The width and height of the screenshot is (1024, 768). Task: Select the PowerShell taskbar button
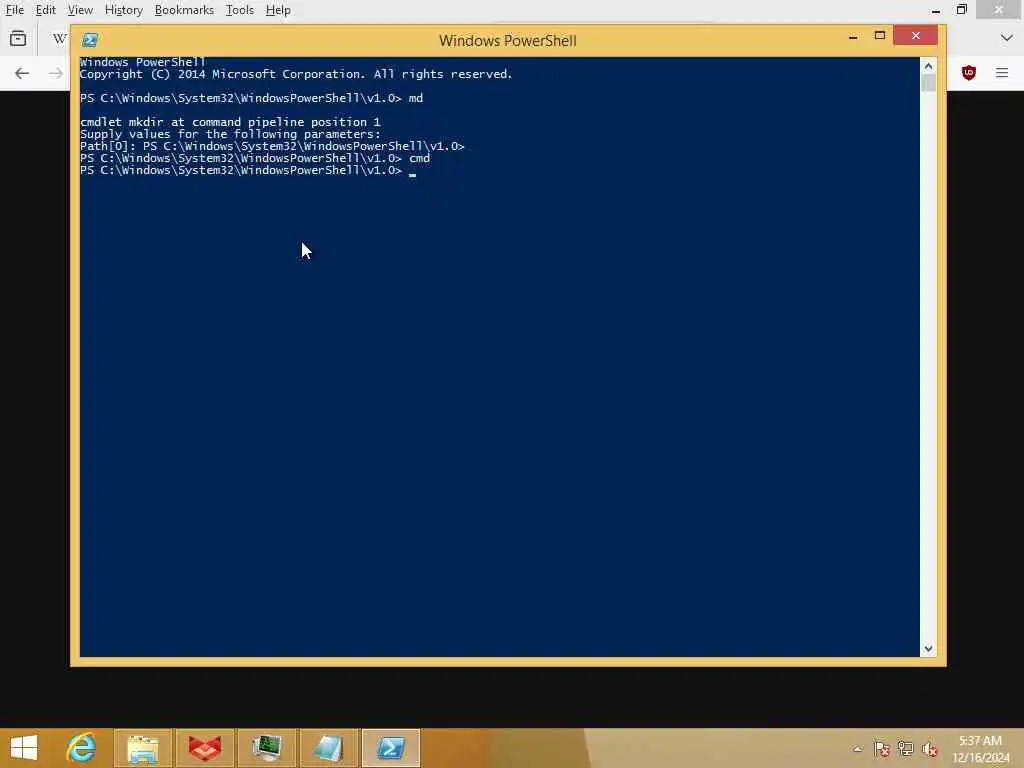coord(391,748)
